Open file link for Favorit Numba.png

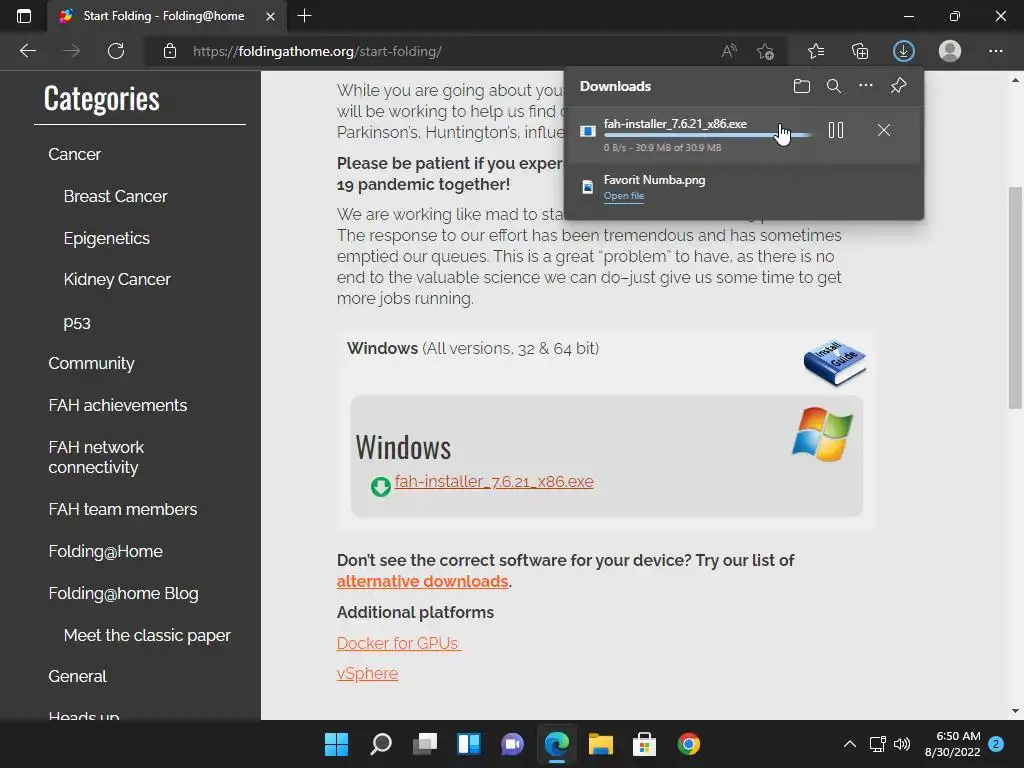pyautogui.click(x=624, y=196)
